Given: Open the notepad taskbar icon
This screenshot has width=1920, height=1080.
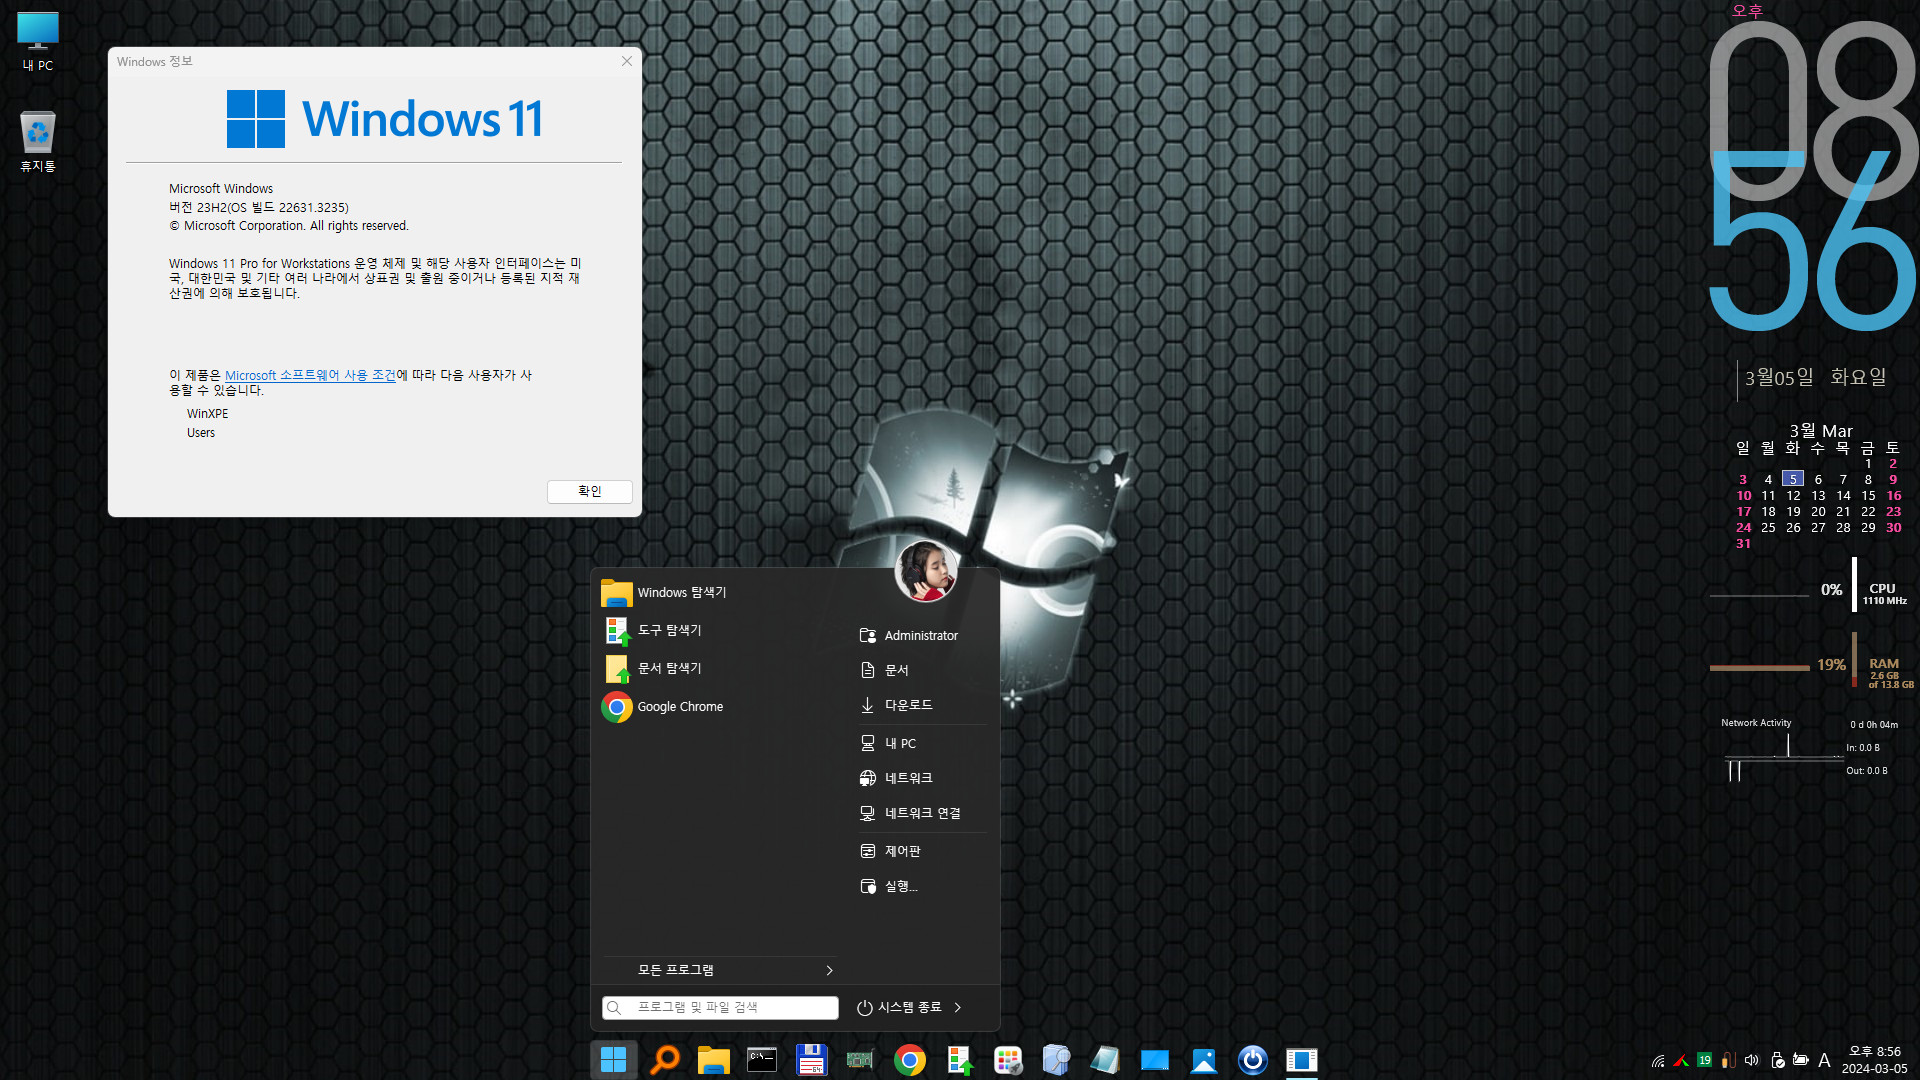Looking at the screenshot, I should 1105,1059.
